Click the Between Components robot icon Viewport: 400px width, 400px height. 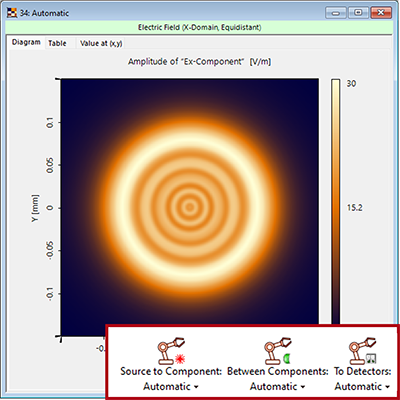coord(278,351)
